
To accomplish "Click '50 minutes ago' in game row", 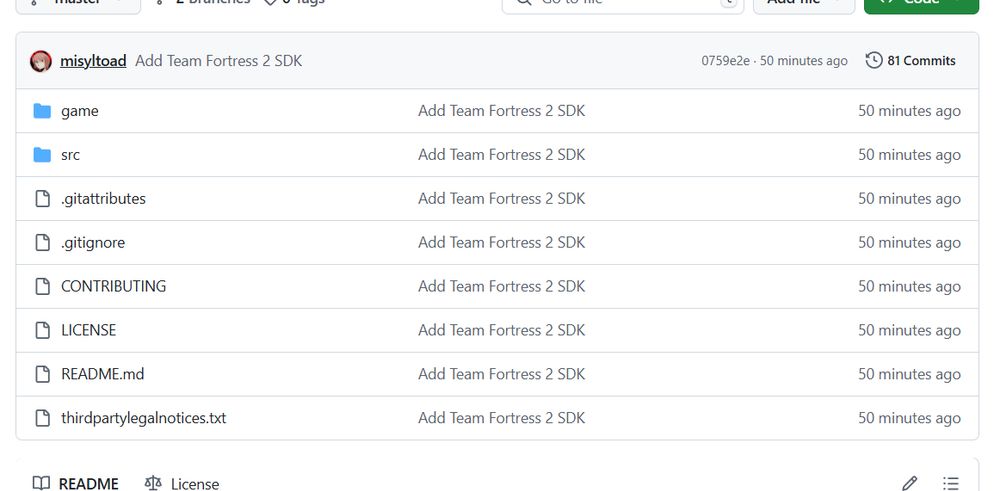I will [x=909, y=111].
